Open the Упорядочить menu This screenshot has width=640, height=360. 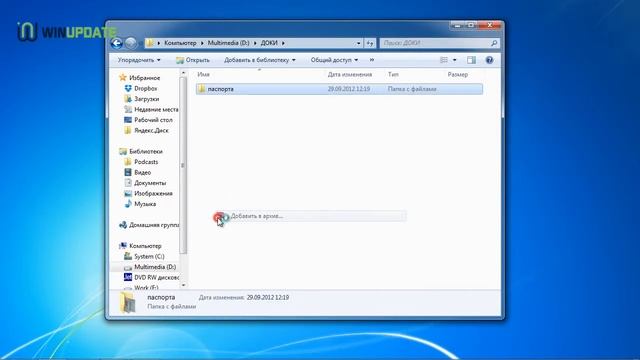pyautogui.click(x=139, y=60)
